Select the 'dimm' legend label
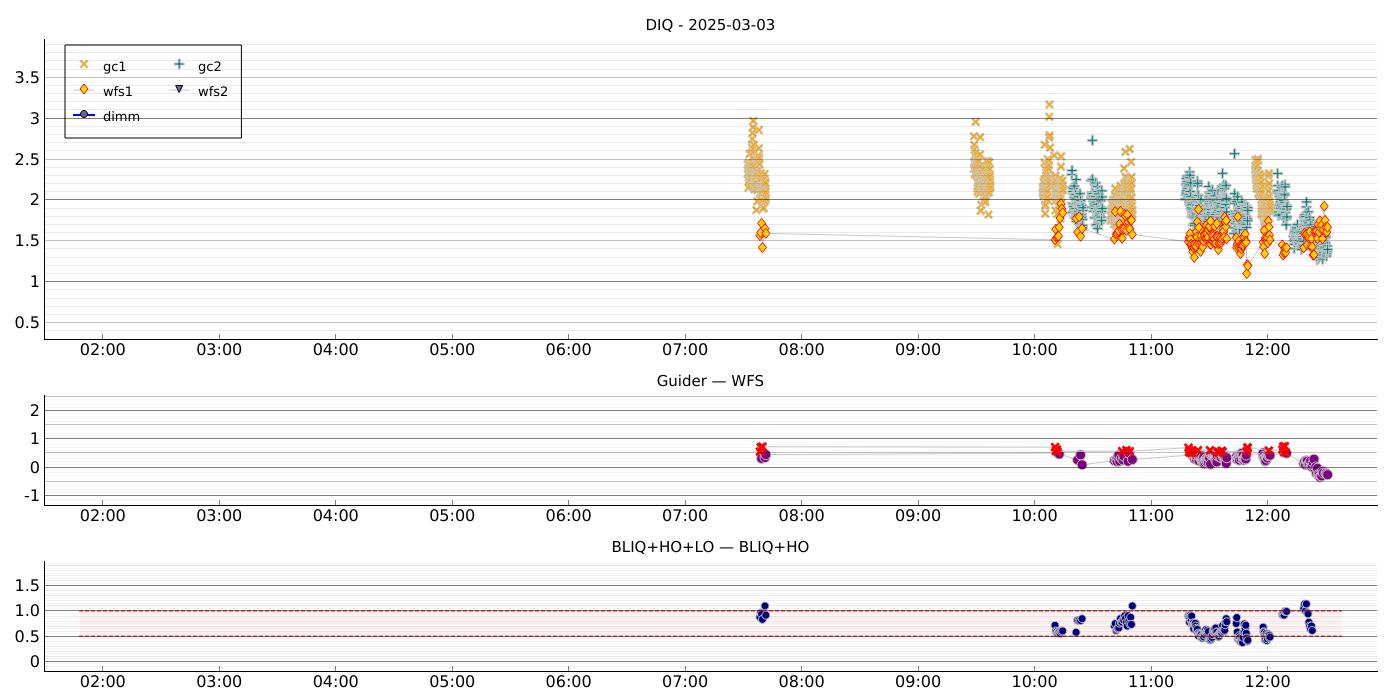The image size is (1400, 700). click(121, 116)
